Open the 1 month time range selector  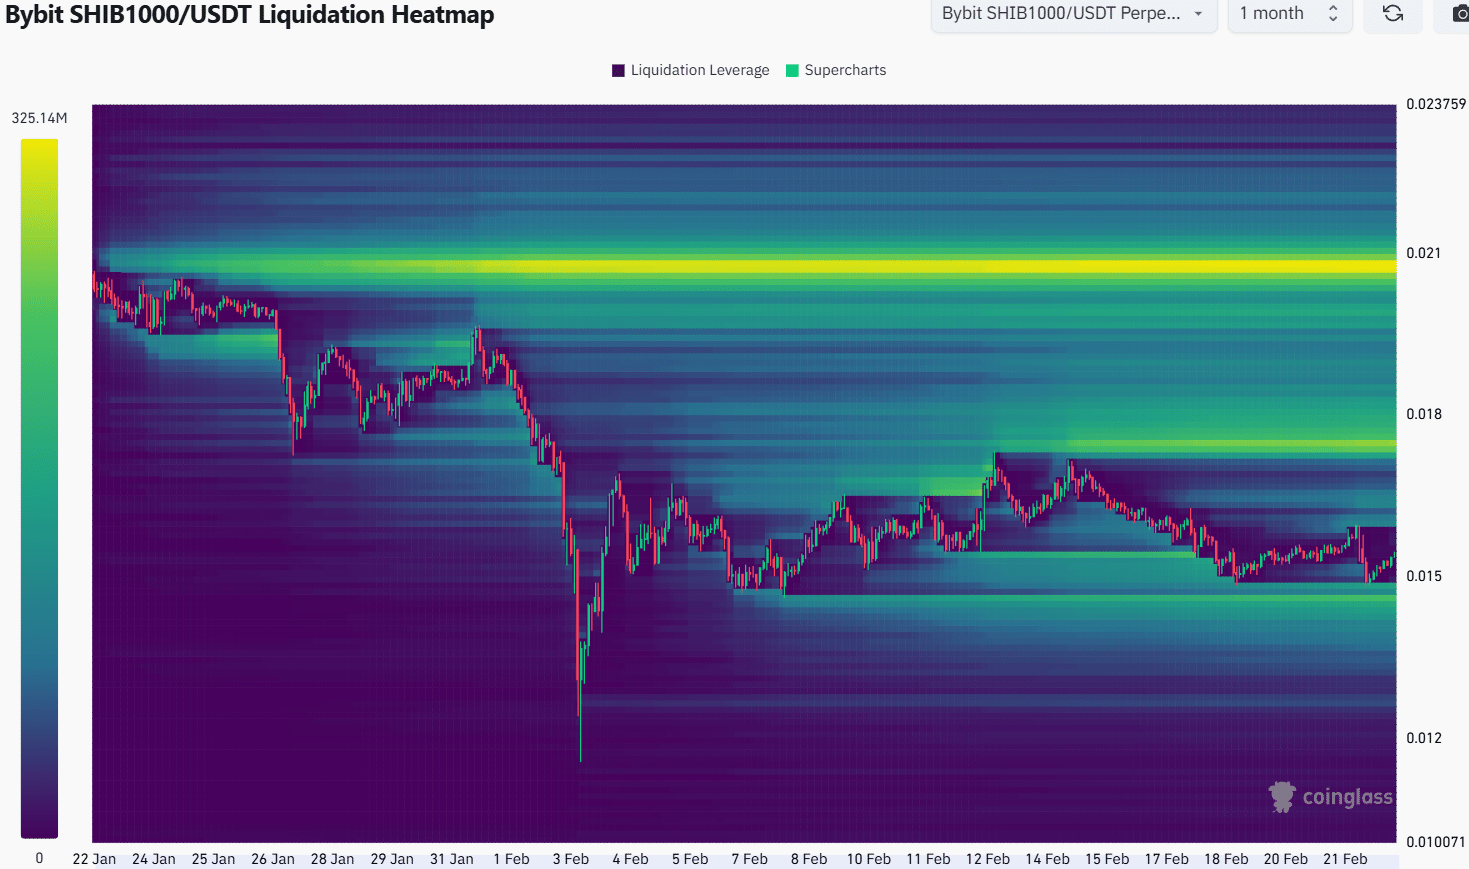pos(1290,14)
